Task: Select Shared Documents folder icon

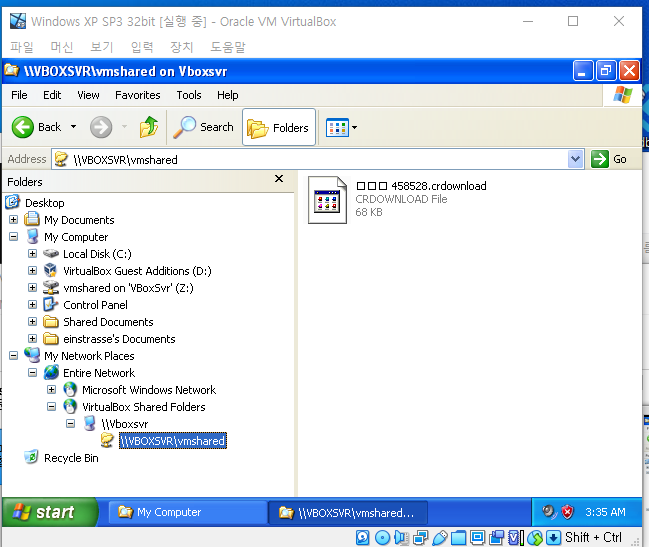Action: click(x=51, y=321)
